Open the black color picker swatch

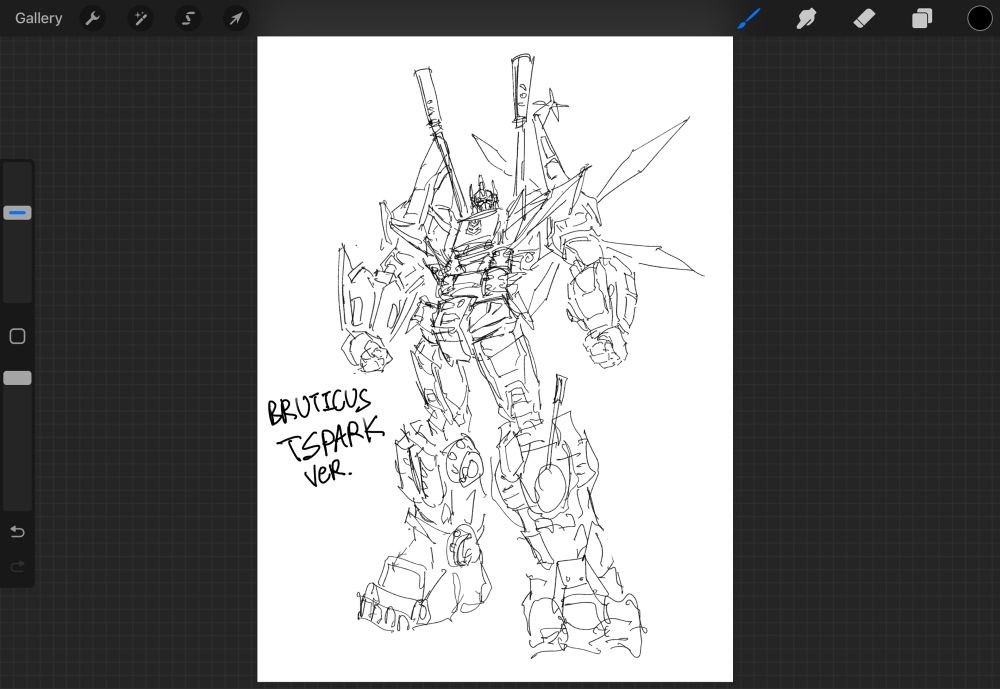[x=980, y=19]
